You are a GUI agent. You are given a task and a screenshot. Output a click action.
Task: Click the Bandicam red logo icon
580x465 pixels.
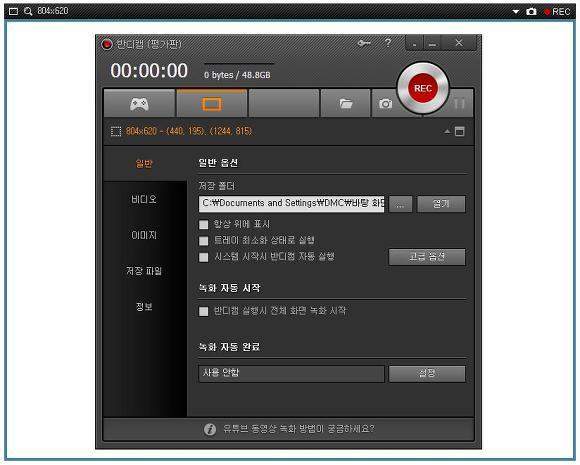[x=107, y=44]
